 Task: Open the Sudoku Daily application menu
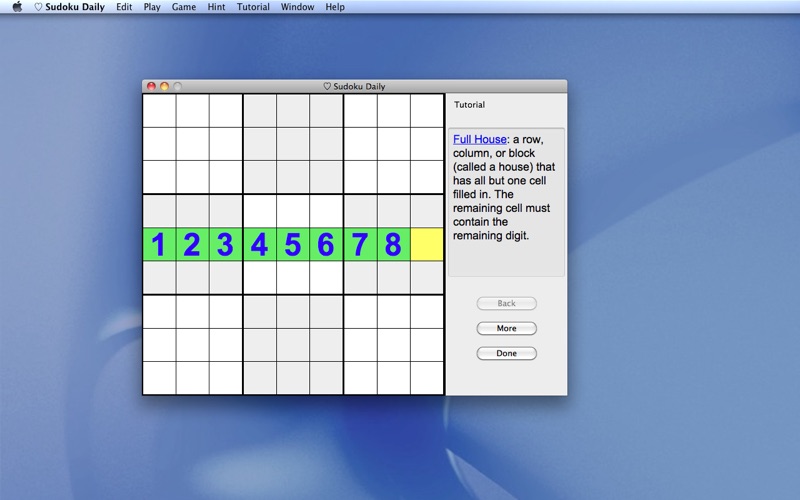tap(69, 7)
